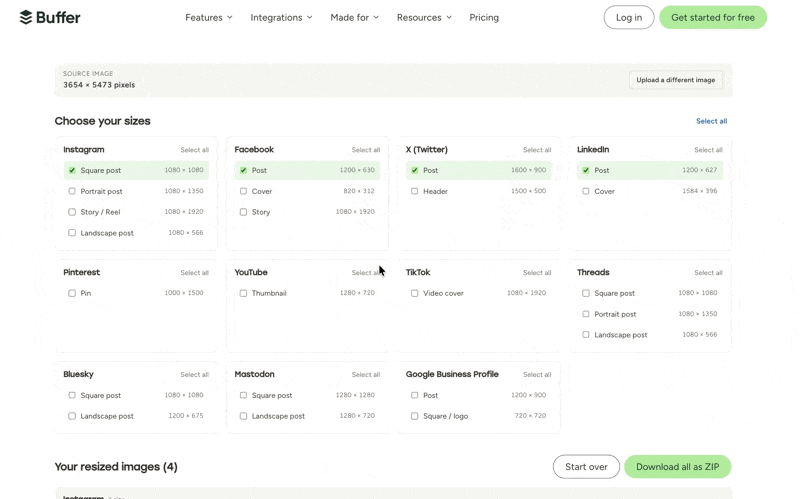Check Mastodon Landscape post
800x499 pixels.
click(243, 416)
